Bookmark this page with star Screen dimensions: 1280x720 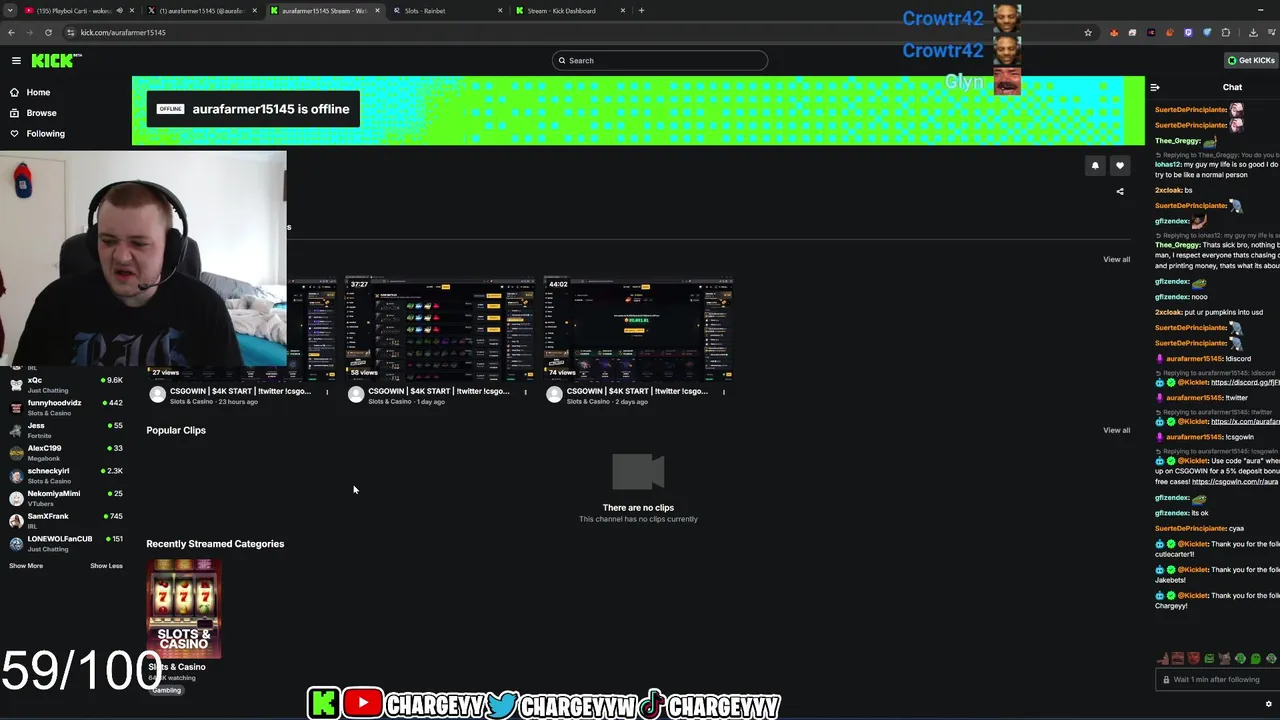[1088, 32]
